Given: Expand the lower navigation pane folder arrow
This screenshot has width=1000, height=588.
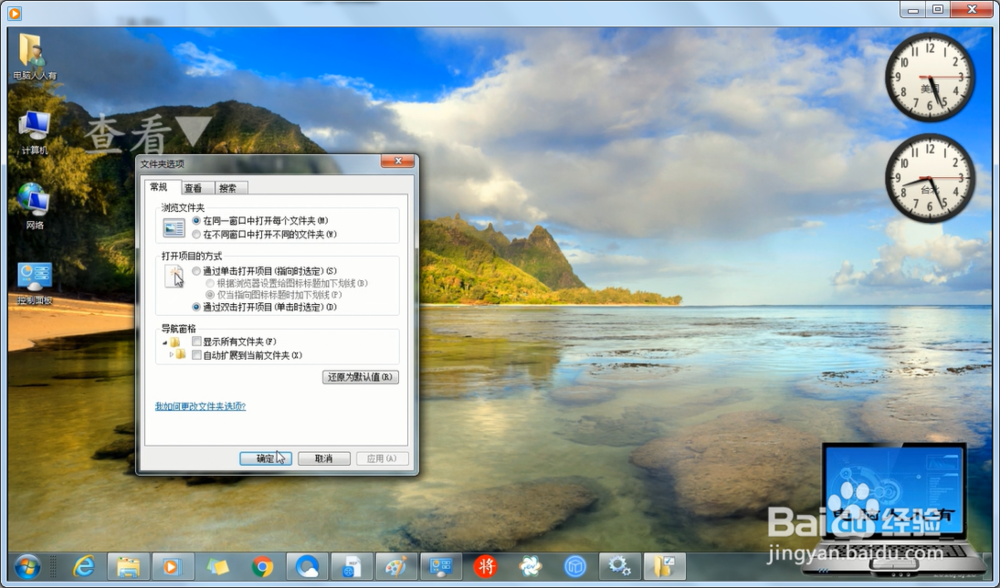Looking at the screenshot, I should (172, 355).
